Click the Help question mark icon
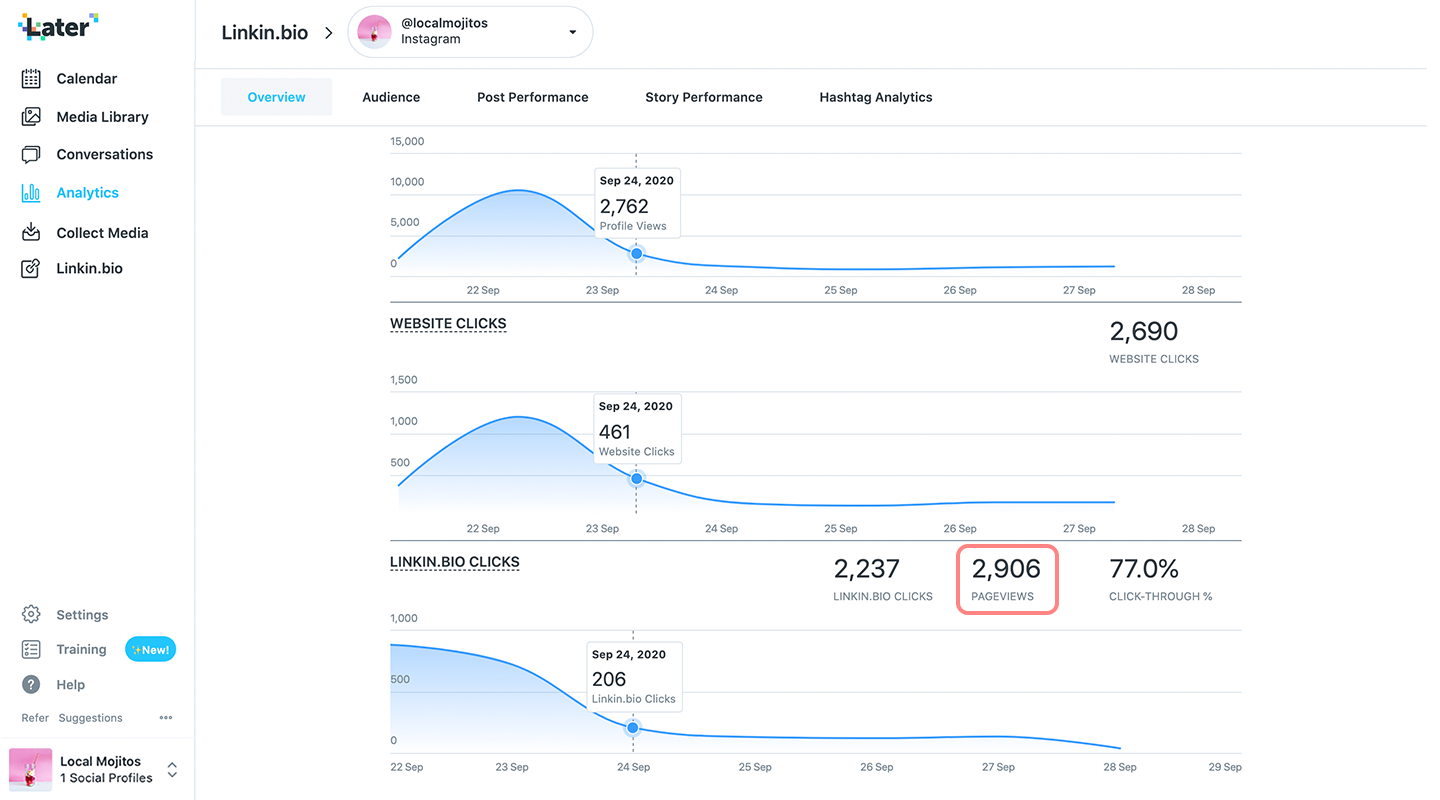The height and width of the screenshot is (800, 1440). pyautogui.click(x=31, y=685)
